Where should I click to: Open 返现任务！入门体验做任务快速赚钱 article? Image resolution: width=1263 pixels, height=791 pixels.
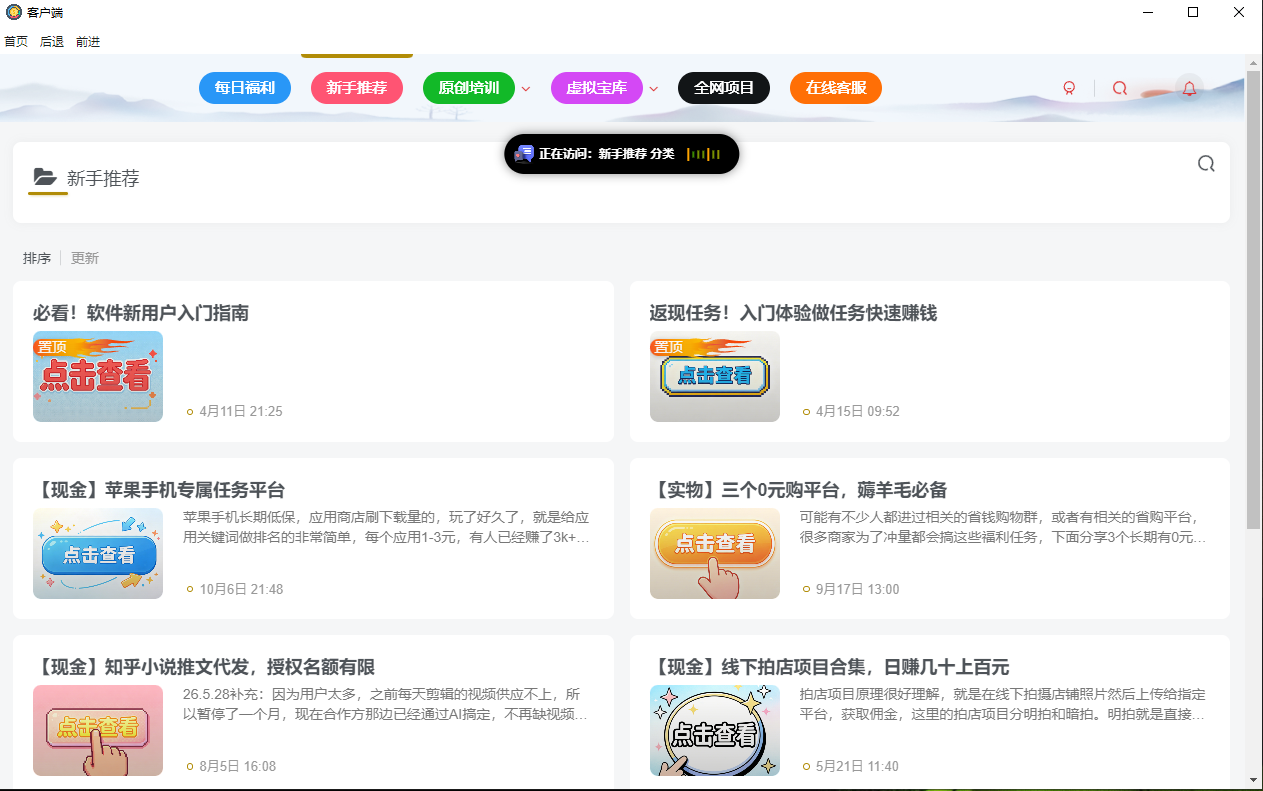coord(793,313)
